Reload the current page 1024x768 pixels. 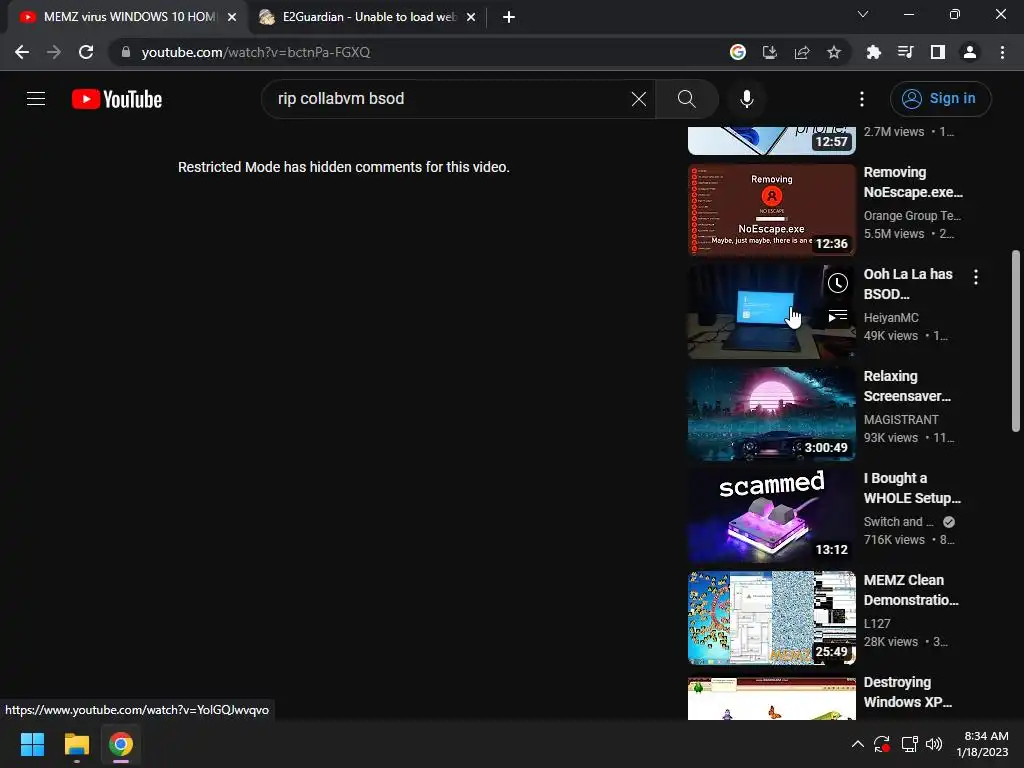(86, 52)
